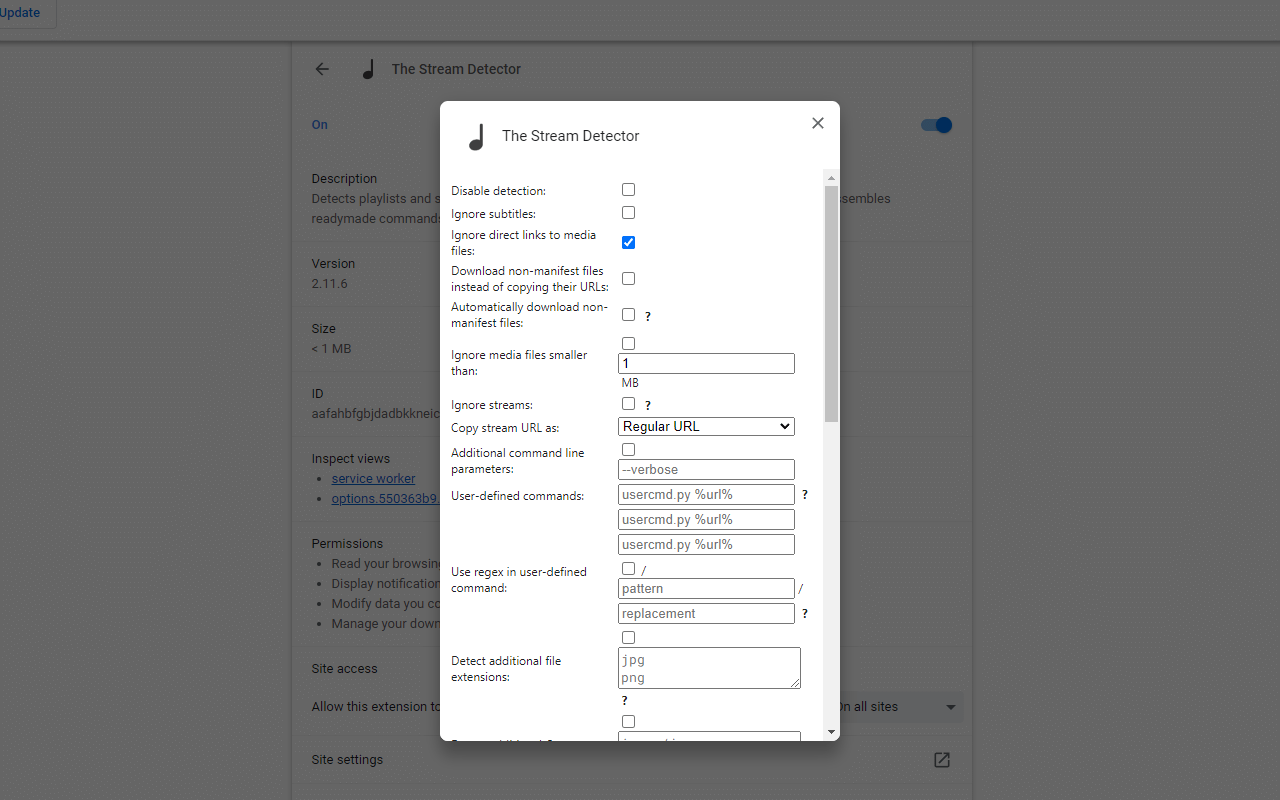Close the Stream Detector options dialog
Viewport: 1280px width, 800px height.
click(818, 123)
